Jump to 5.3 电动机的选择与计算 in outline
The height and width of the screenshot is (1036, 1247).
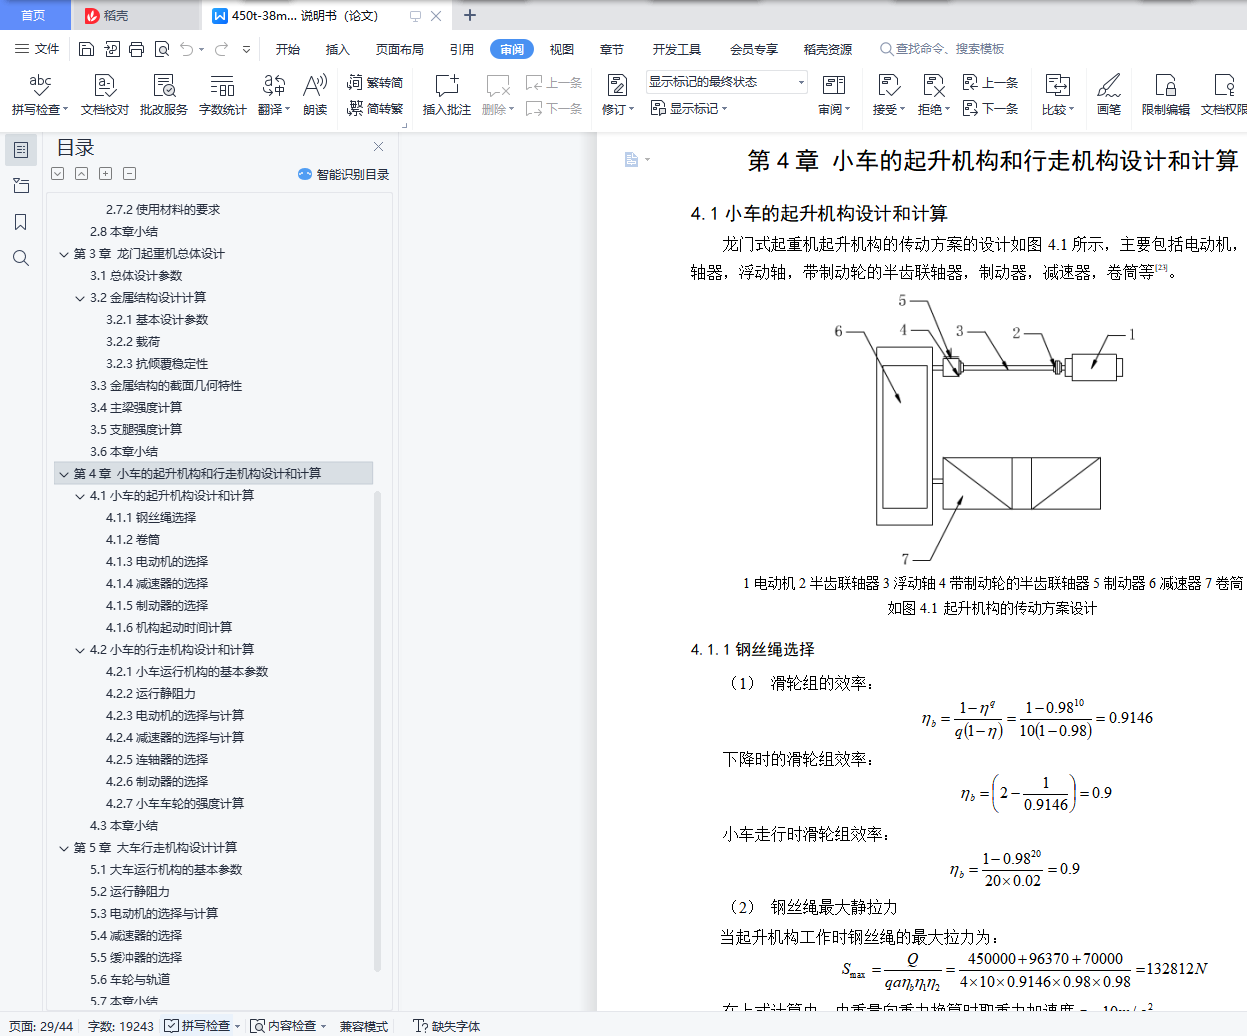[154, 914]
